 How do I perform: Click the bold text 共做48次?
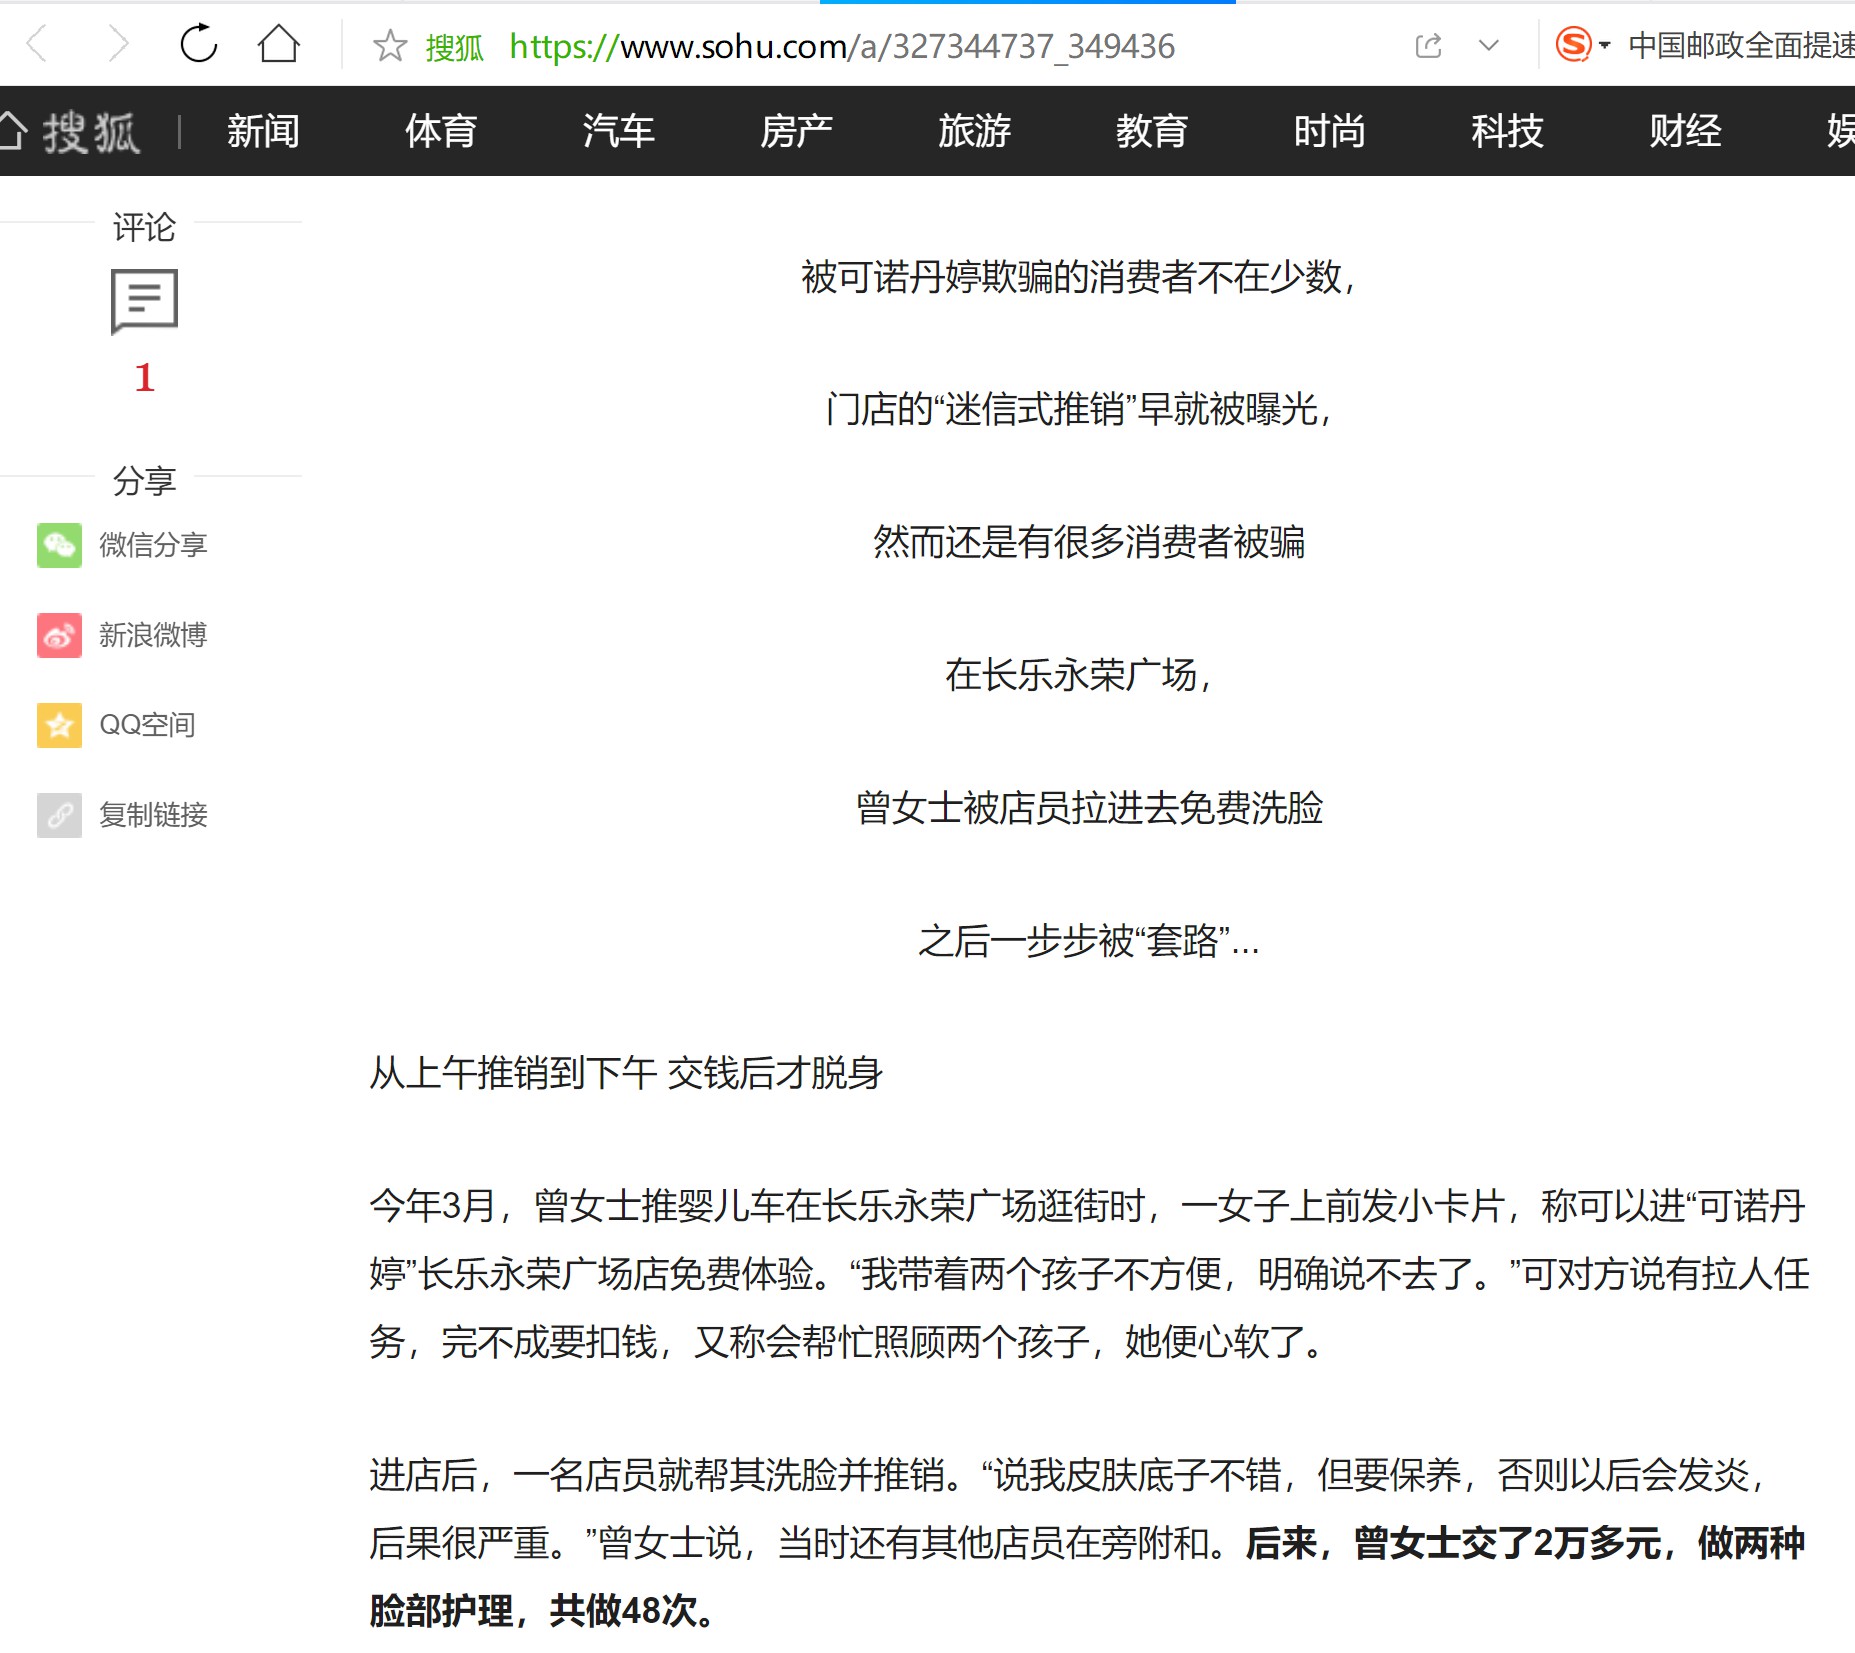[632, 1611]
